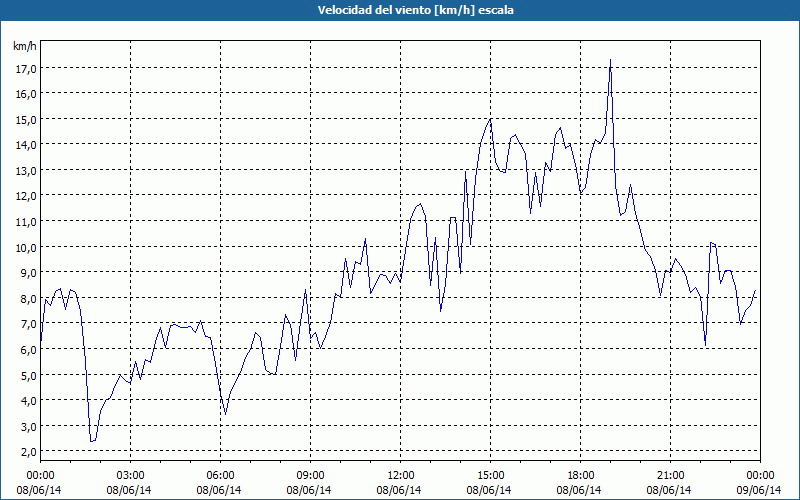Click the '09:00' time axis label
The height and width of the screenshot is (500, 800).
(x=311, y=476)
